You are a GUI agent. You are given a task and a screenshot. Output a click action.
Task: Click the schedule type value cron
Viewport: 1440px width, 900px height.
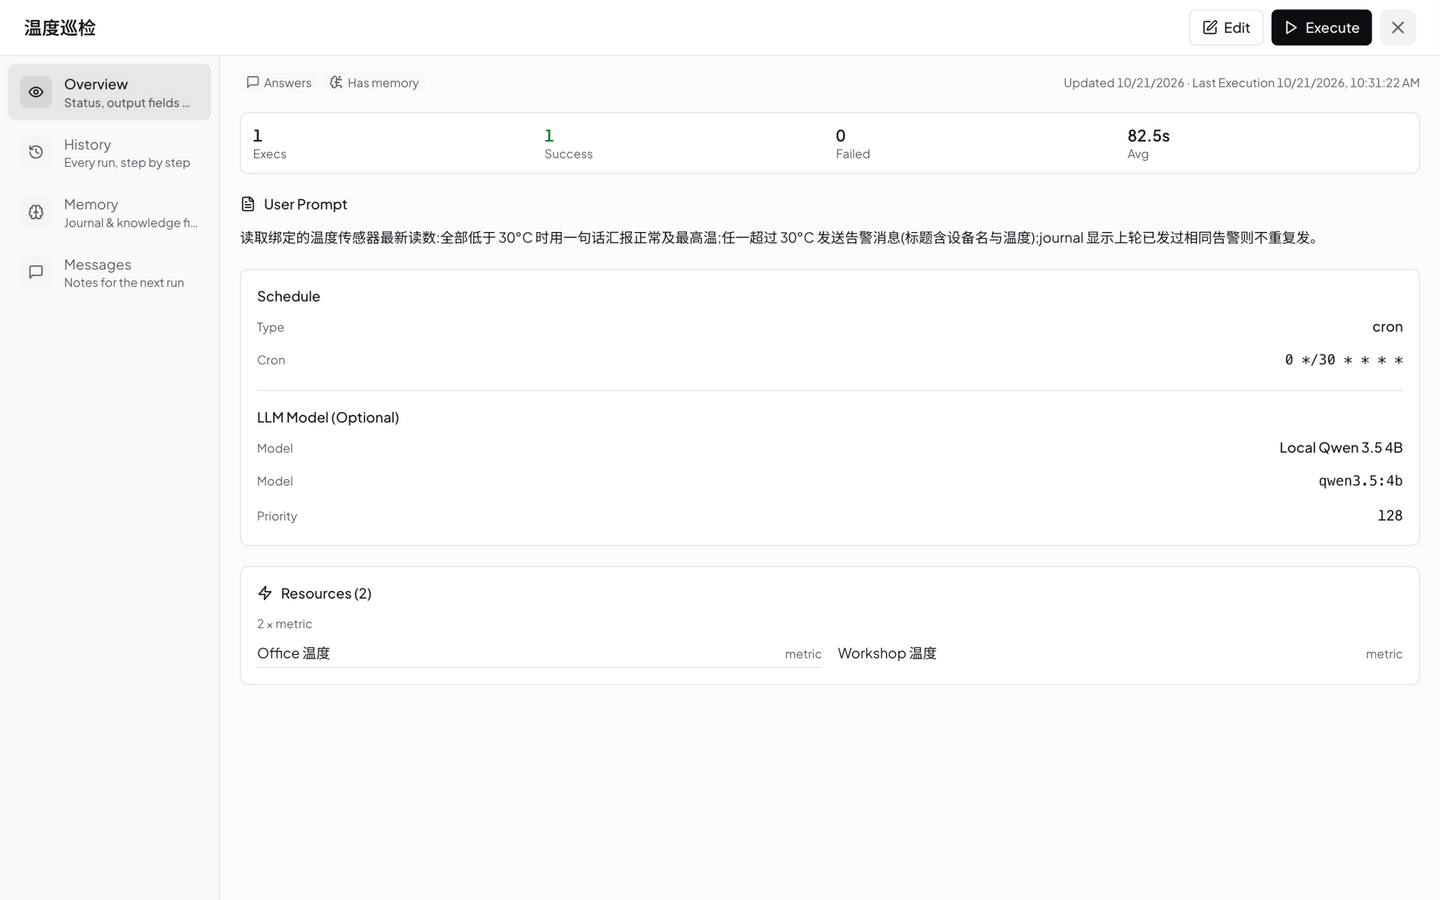[1387, 327]
